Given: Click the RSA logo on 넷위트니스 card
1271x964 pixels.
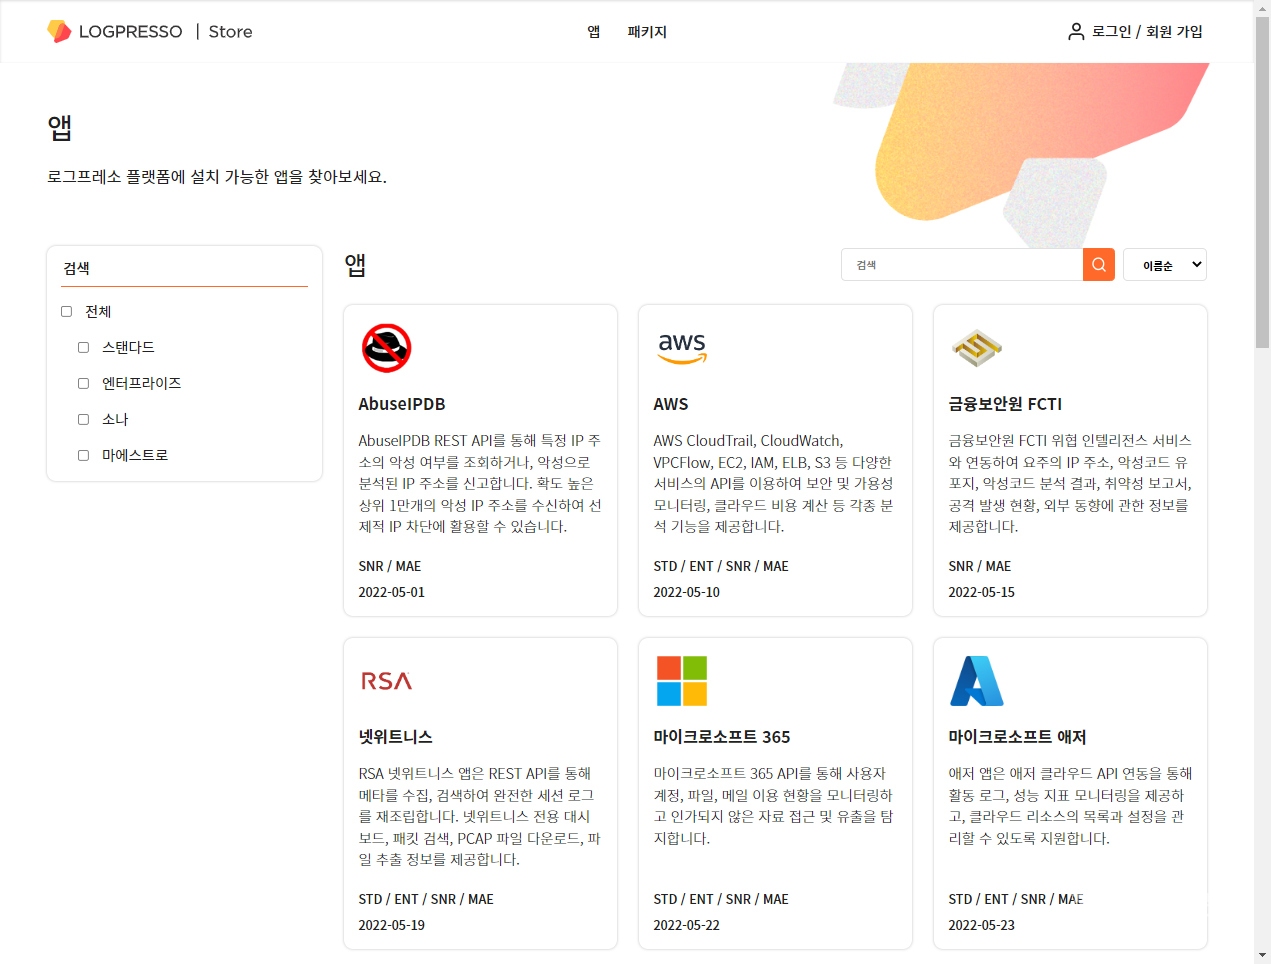Looking at the screenshot, I should [386, 680].
